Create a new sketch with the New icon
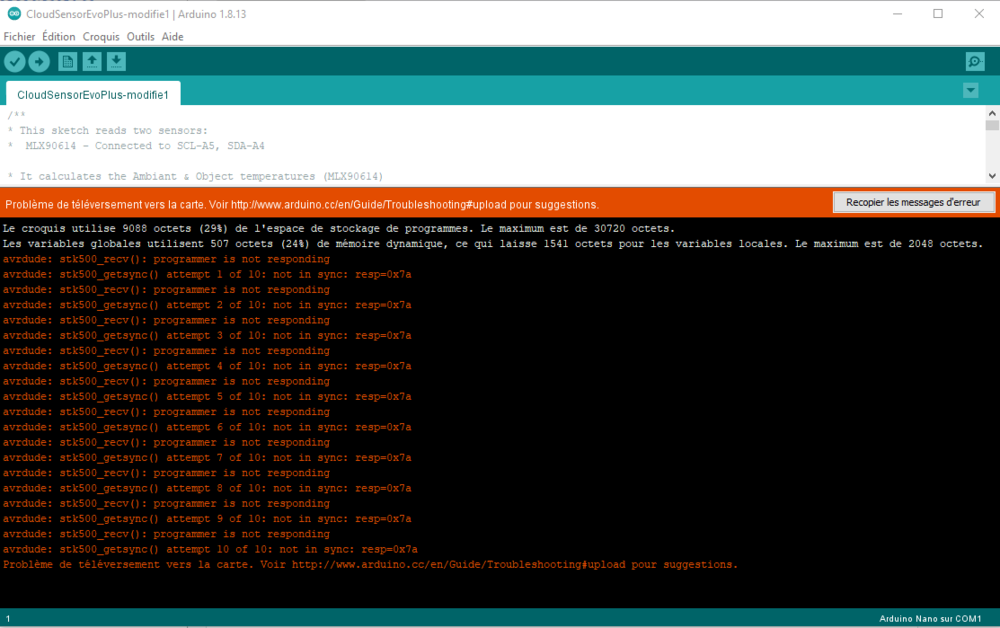Viewport: 1000px width, 628px height. point(67,61)
